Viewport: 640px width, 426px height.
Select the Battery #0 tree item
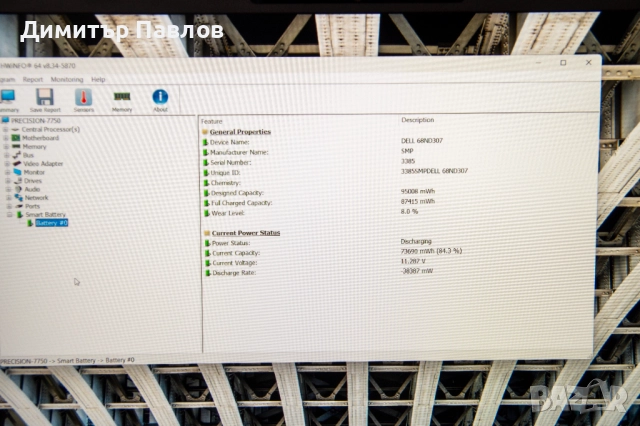coord(51,223)
